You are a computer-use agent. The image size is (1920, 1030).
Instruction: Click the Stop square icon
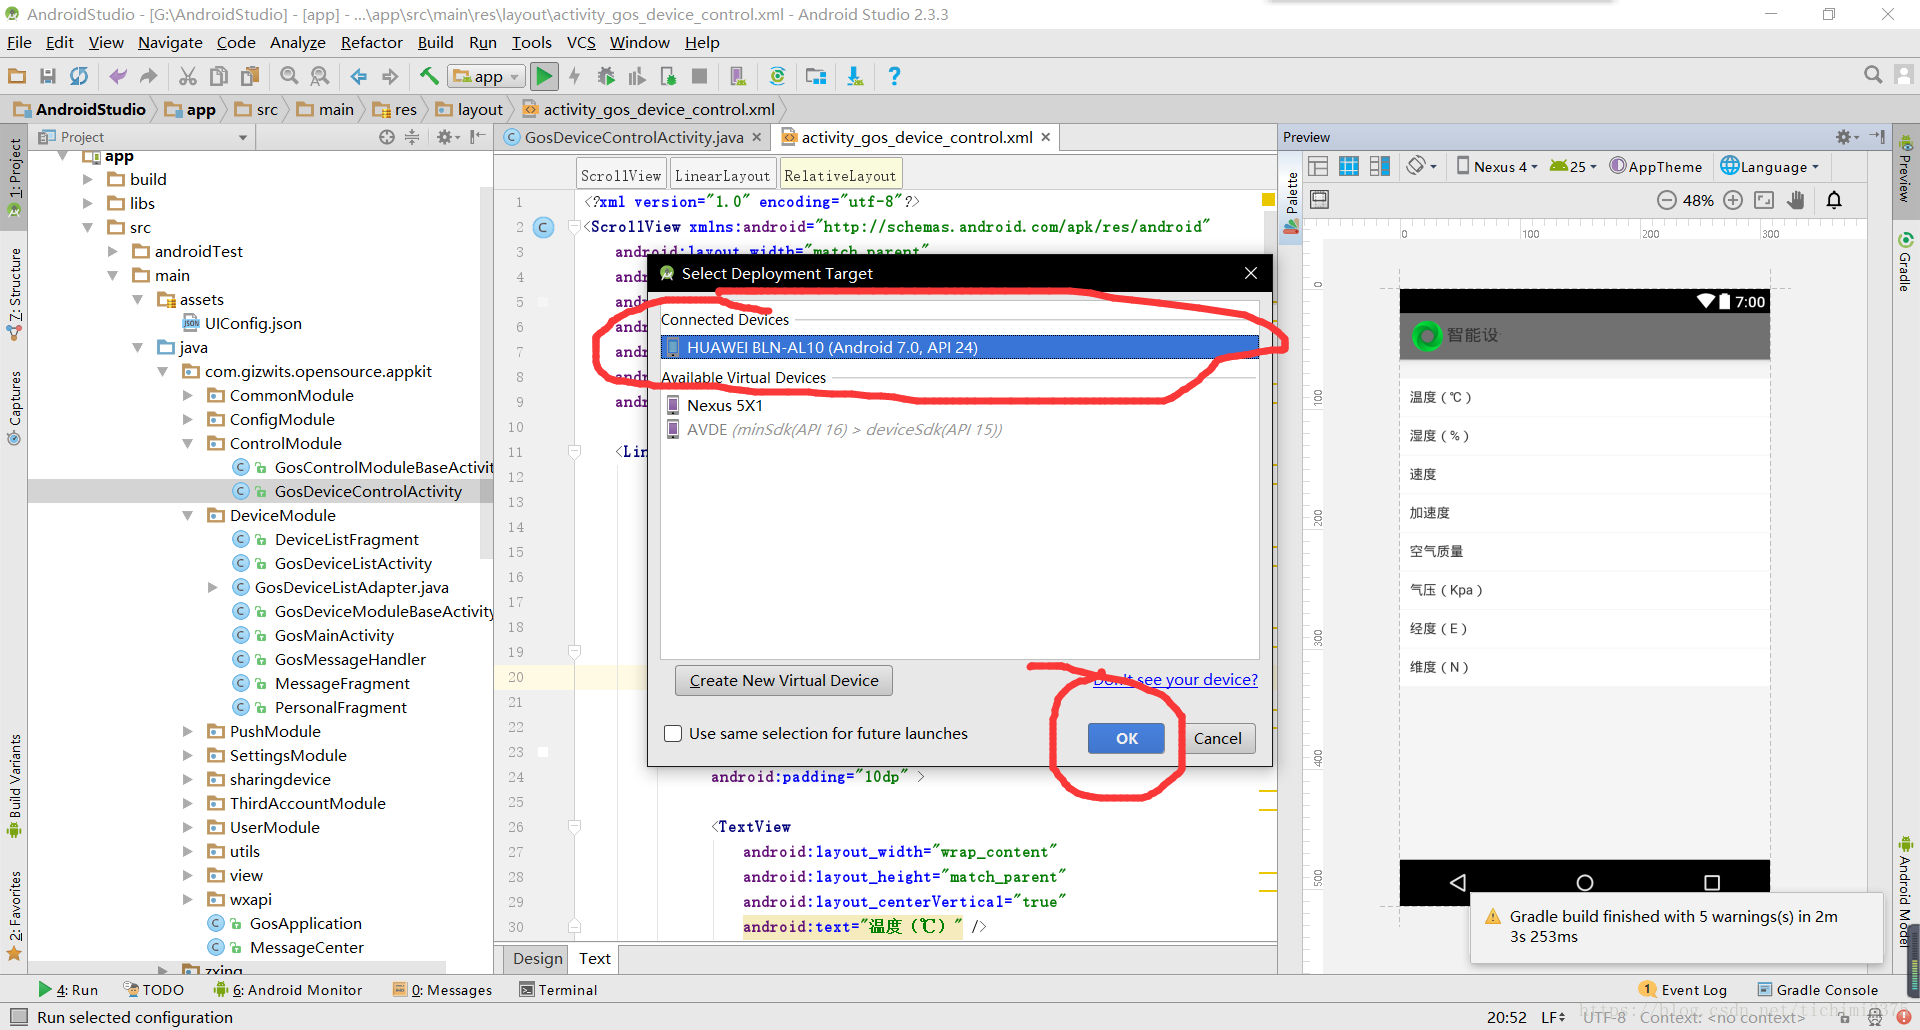[x=700, y=76]
